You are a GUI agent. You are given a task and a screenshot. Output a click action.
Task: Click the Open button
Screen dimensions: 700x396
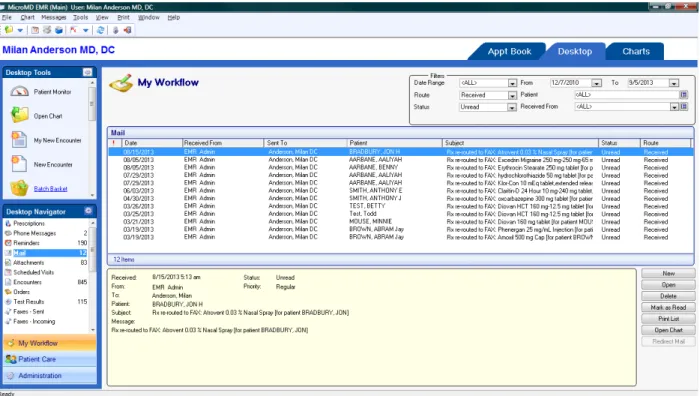tap(668, 285)
